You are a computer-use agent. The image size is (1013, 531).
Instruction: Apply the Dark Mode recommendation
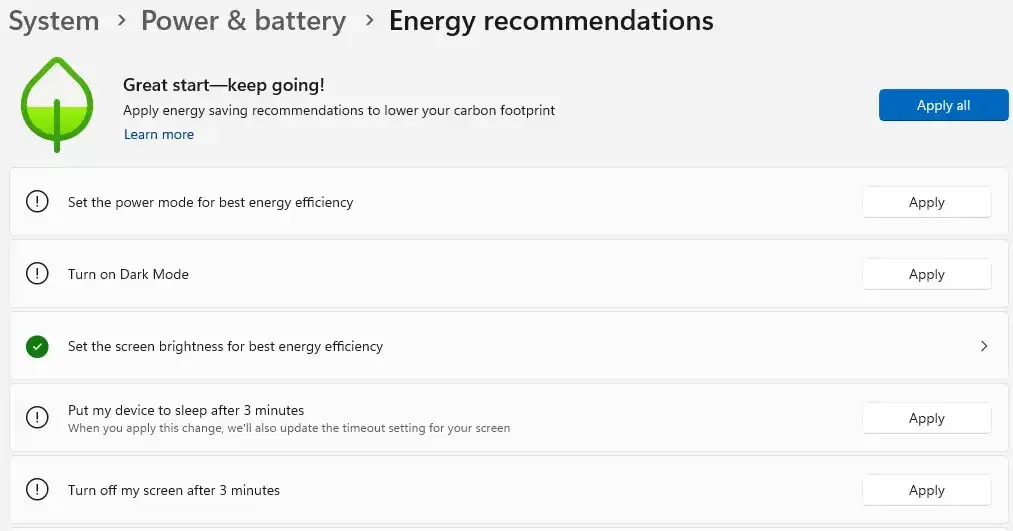tap(926, 274)
